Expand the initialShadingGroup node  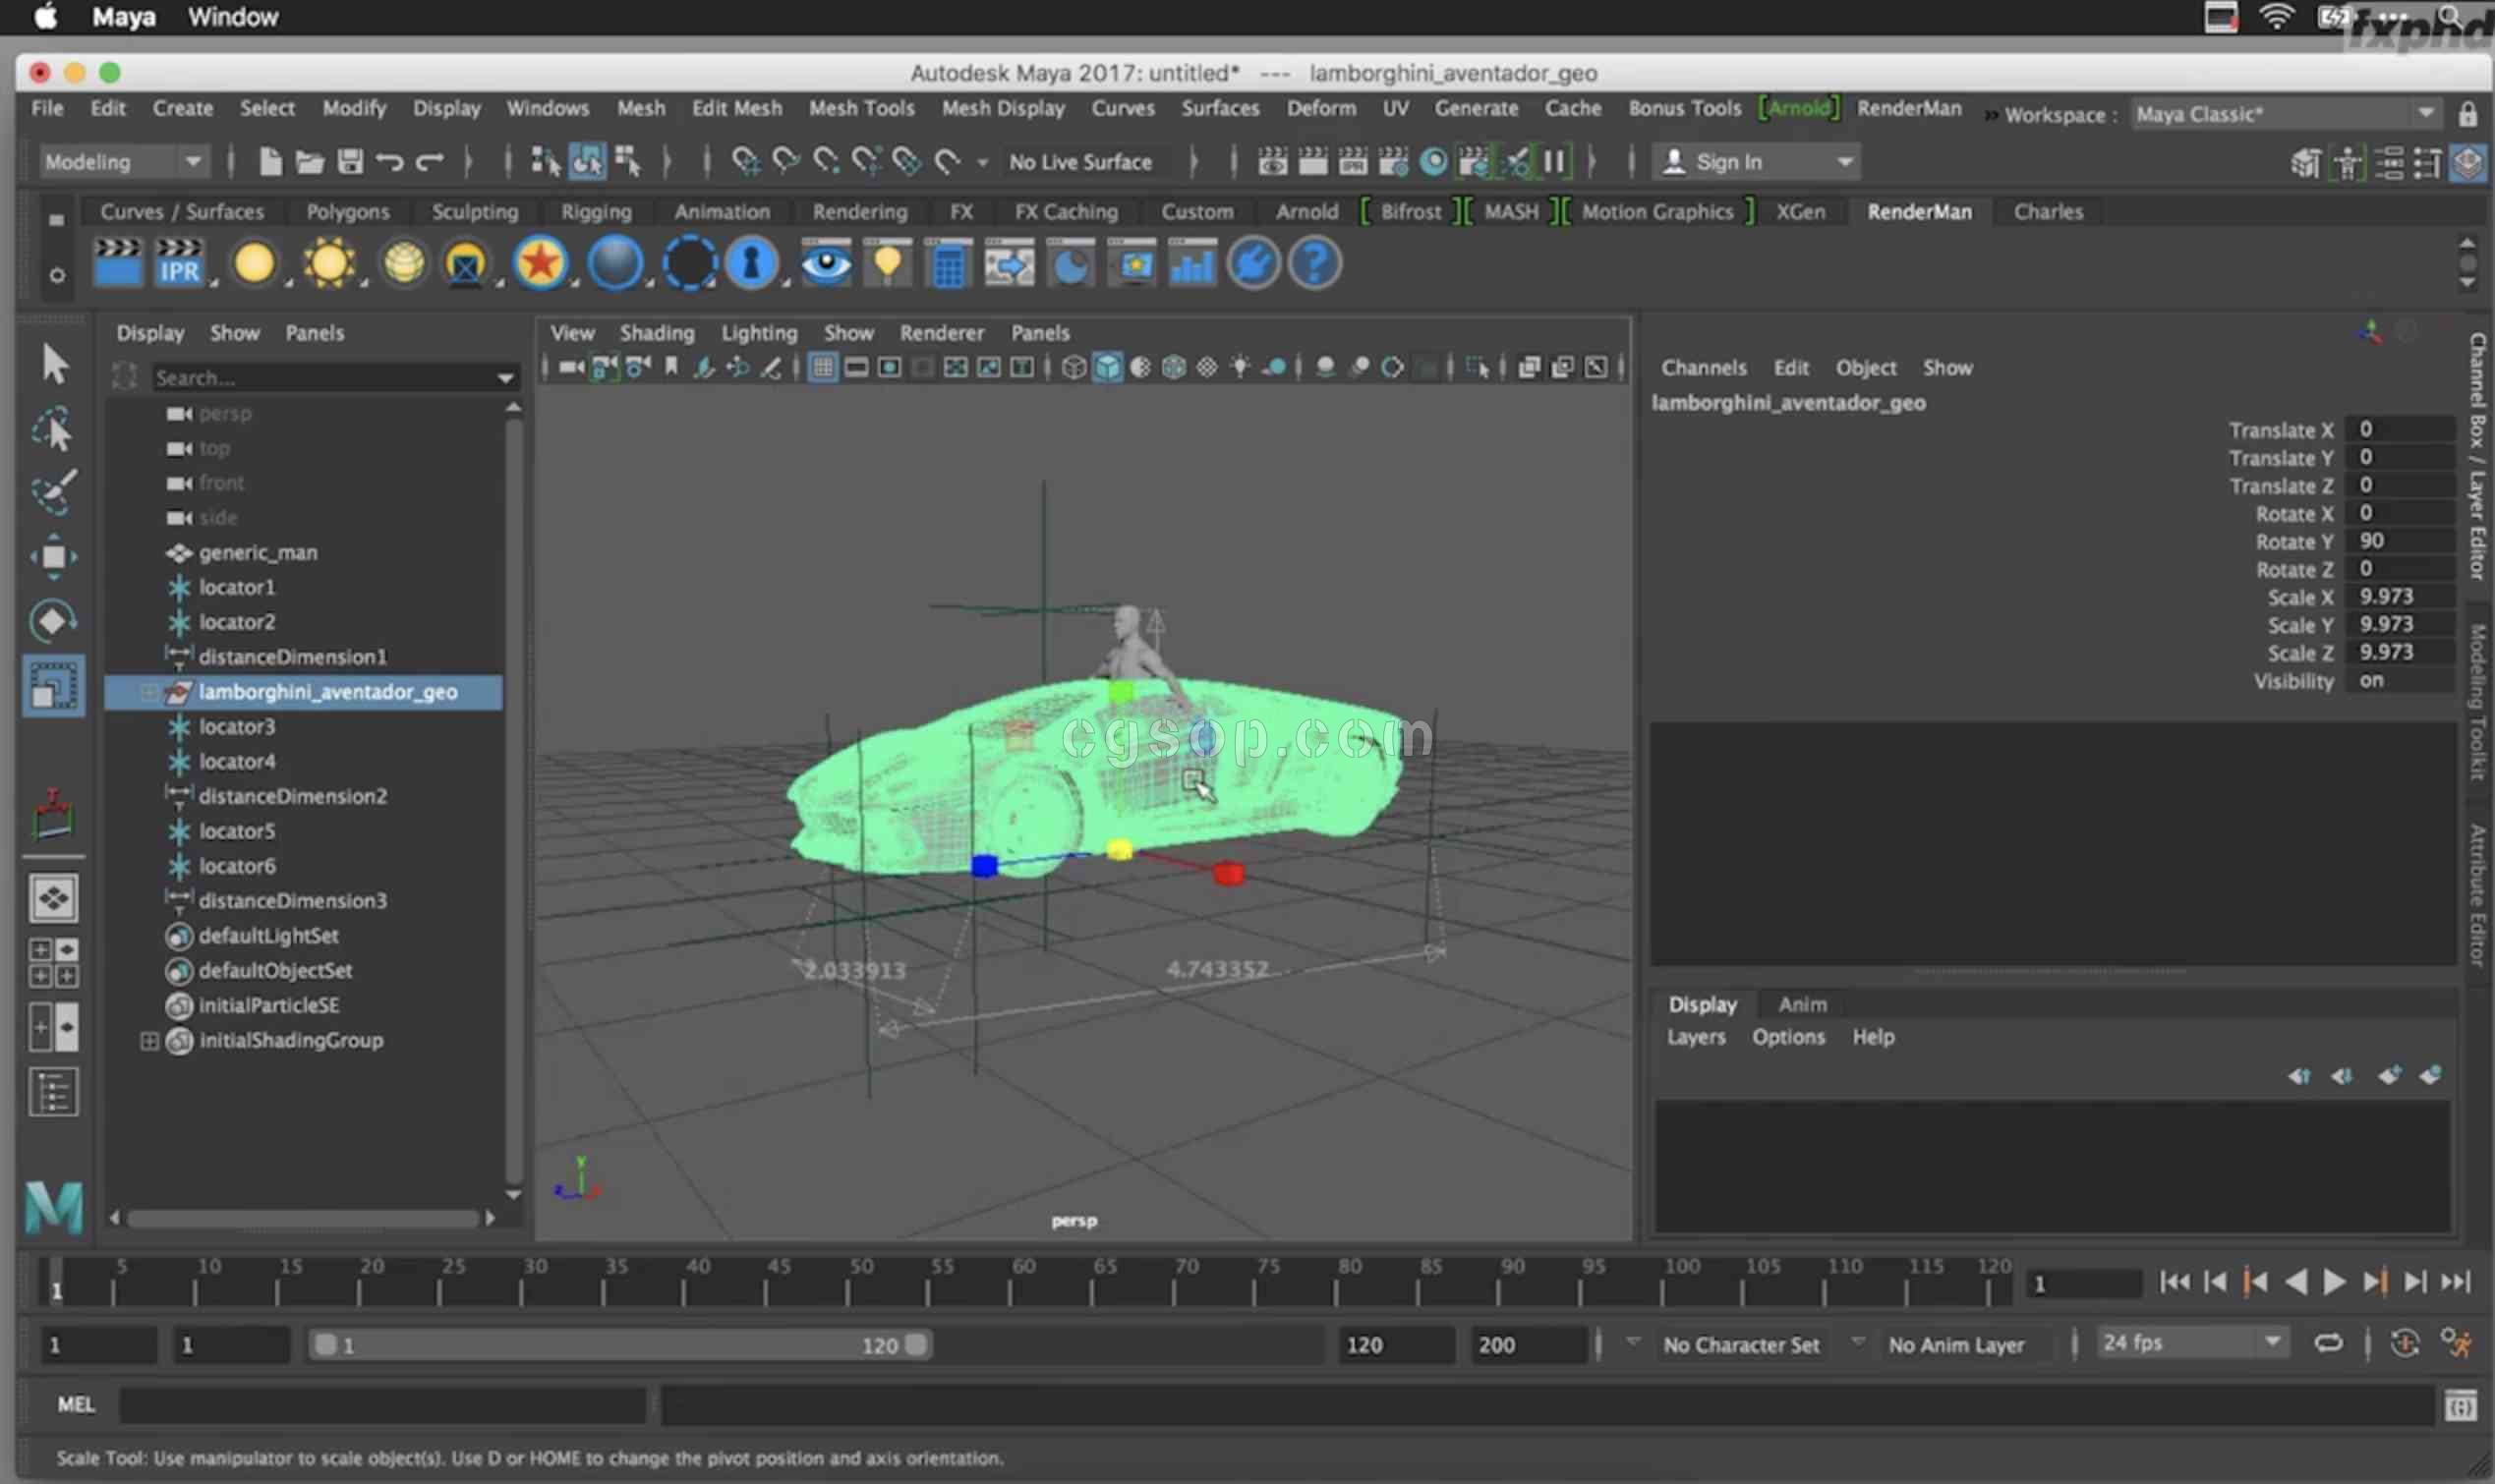pyautogui.click(x=148, y=1041)
